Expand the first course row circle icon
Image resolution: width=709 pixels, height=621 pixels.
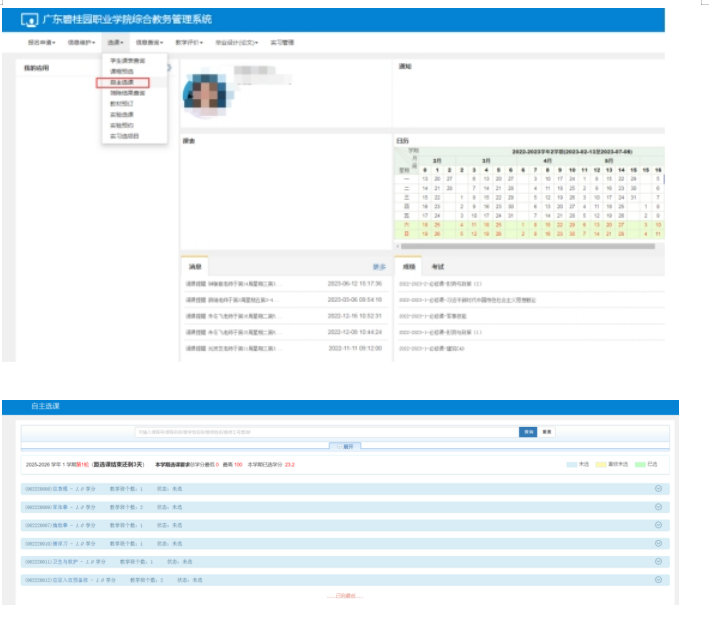pyautogui.click(x=658, y=488)
